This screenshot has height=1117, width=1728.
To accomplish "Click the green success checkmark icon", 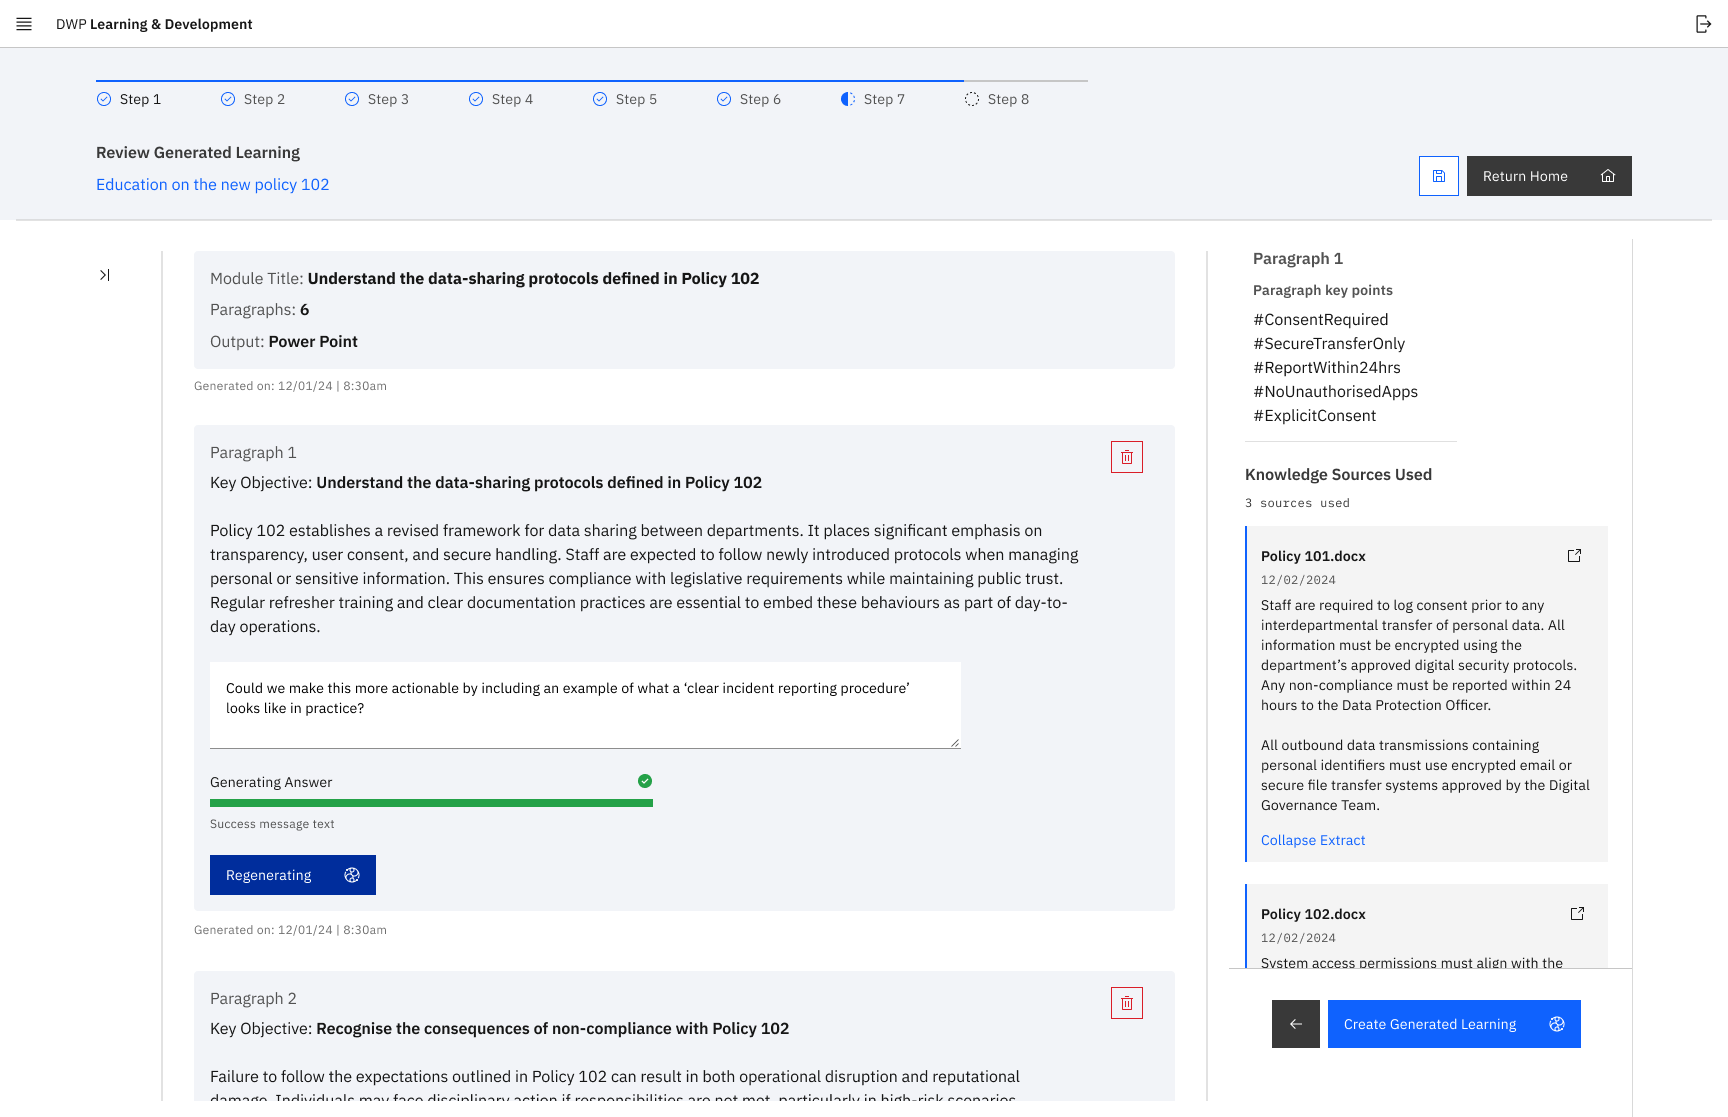I will click(x=645, y=781).
